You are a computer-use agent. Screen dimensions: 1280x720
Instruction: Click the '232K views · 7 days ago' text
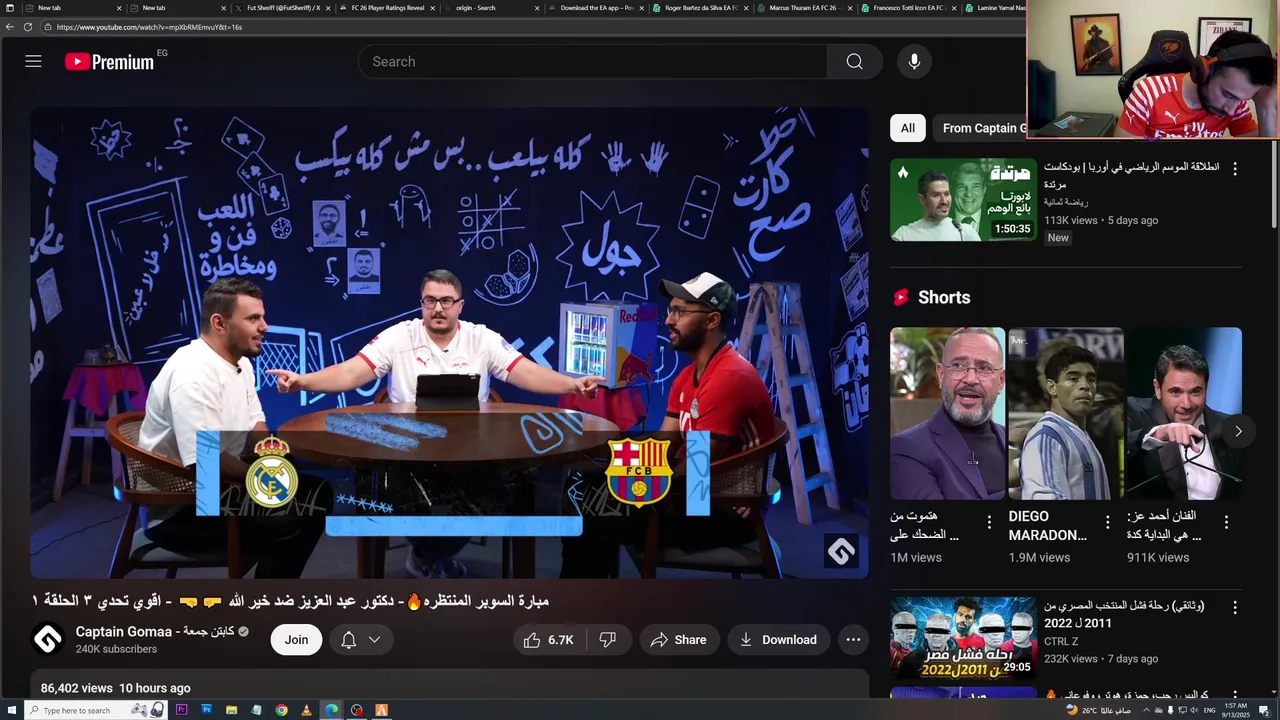(x=1101, y=659)
